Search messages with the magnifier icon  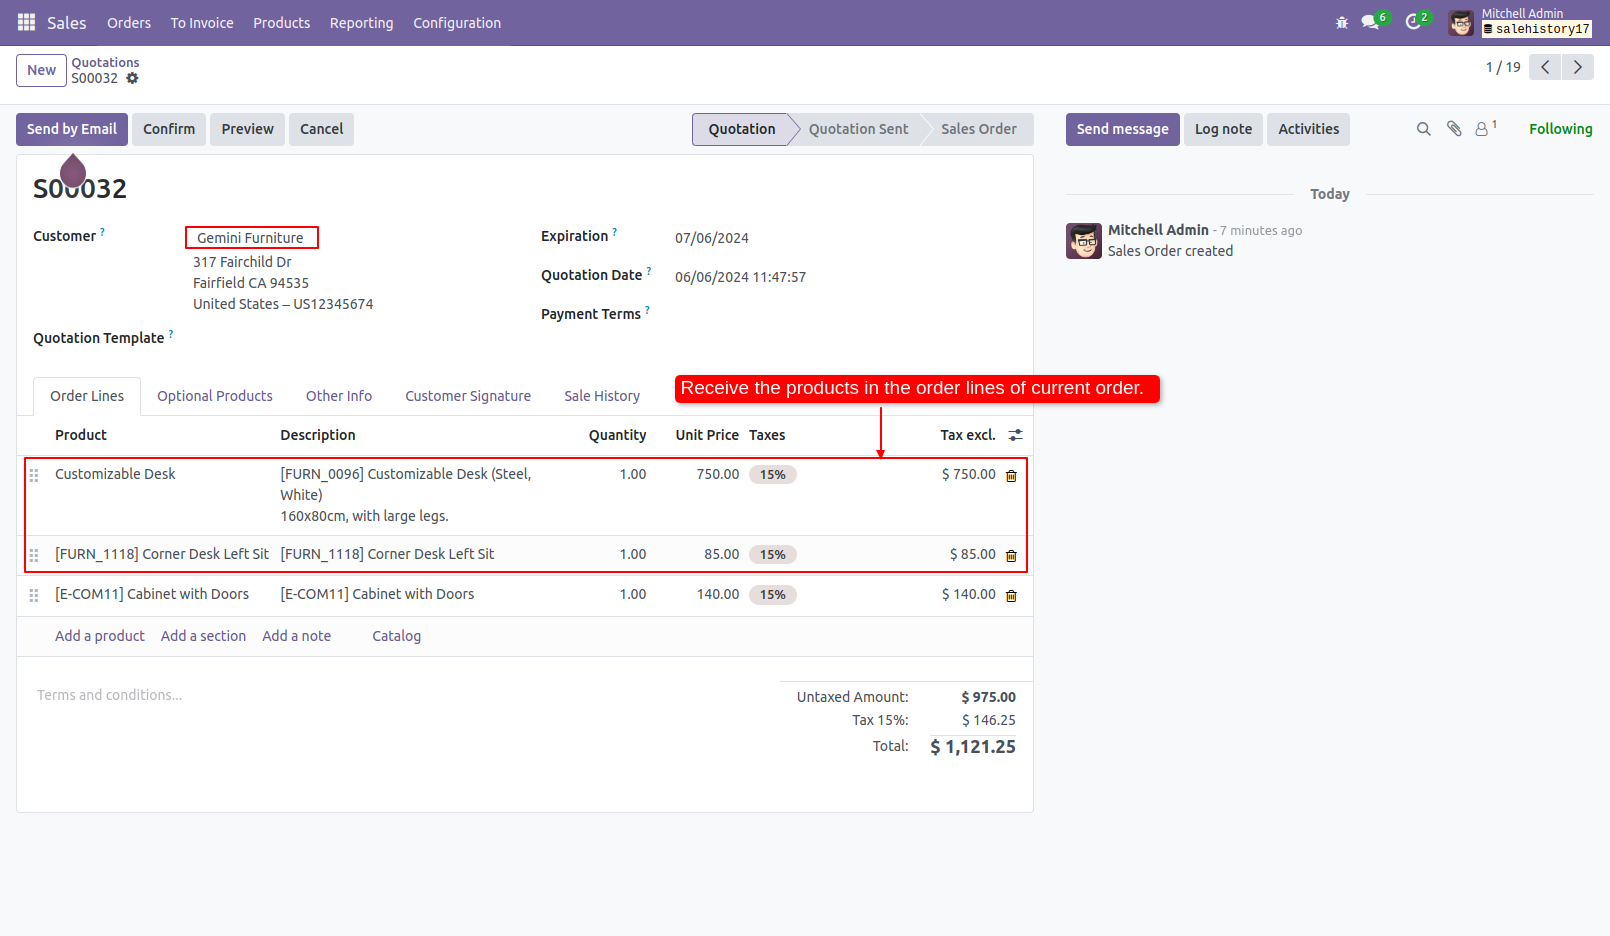coord(1423,129)
